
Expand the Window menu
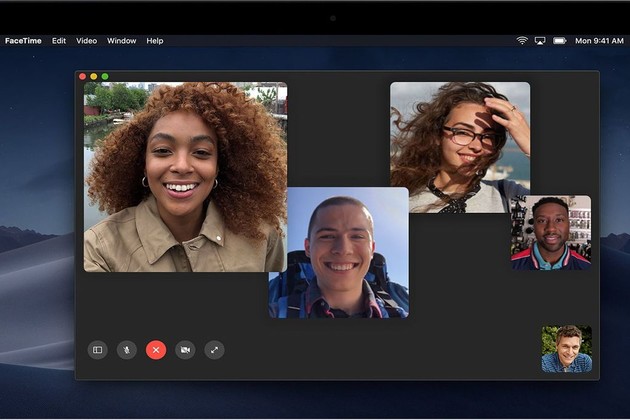(x=121, y=41)
